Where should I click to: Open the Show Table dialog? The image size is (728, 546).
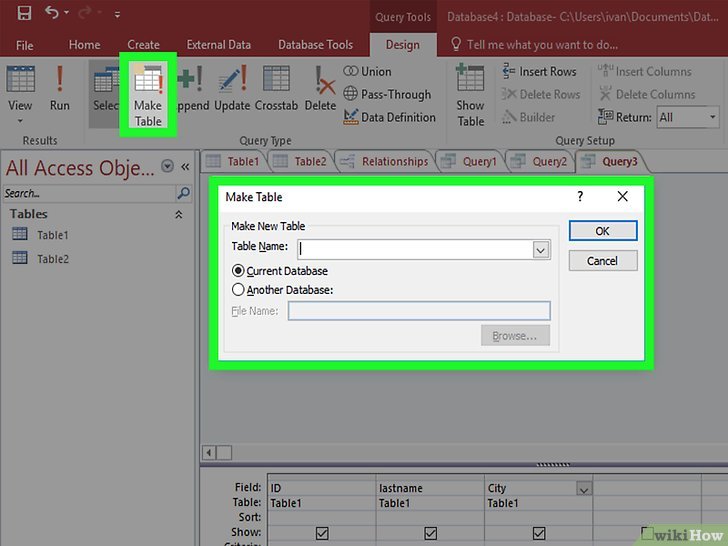470,96
